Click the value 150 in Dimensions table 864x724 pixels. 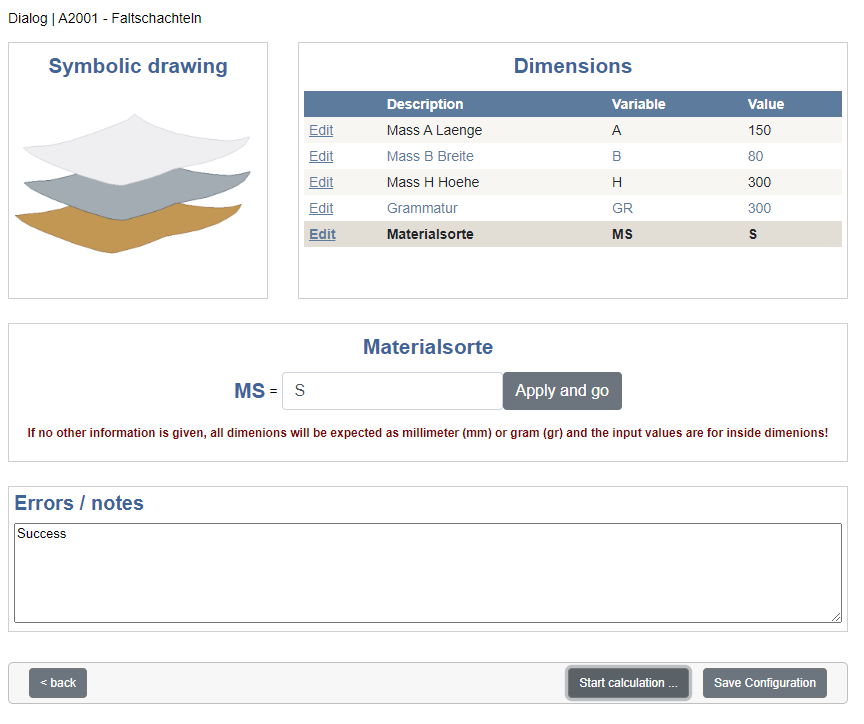pos(759,131)
